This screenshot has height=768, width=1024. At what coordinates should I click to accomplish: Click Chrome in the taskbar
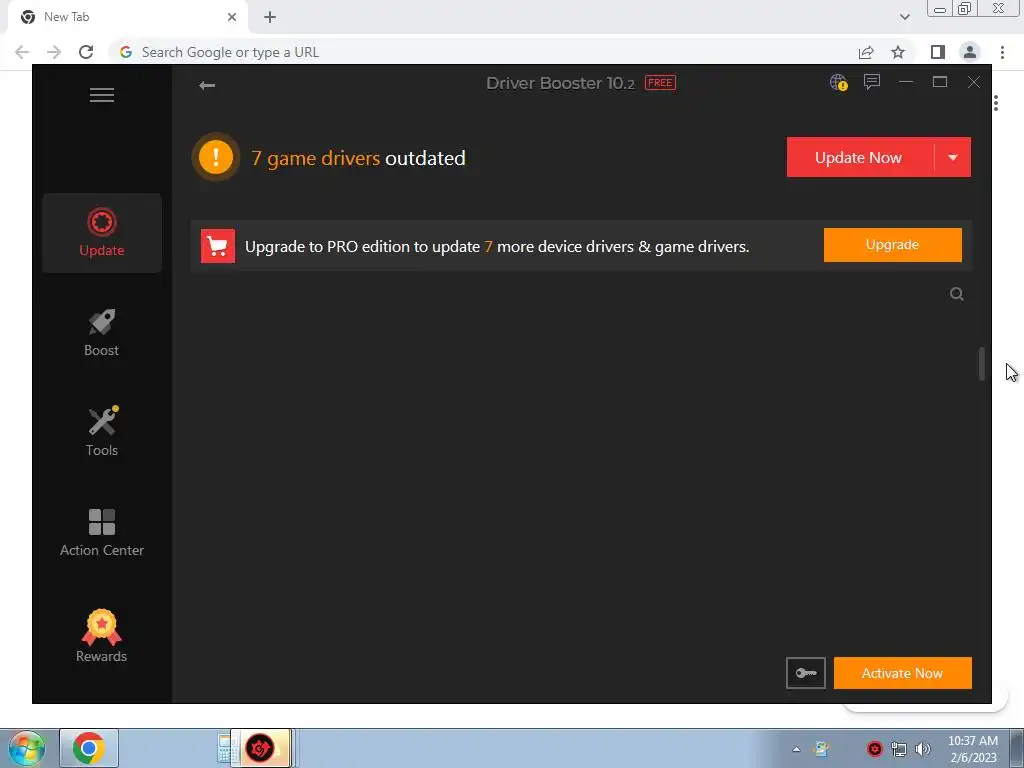pos(89,748)
